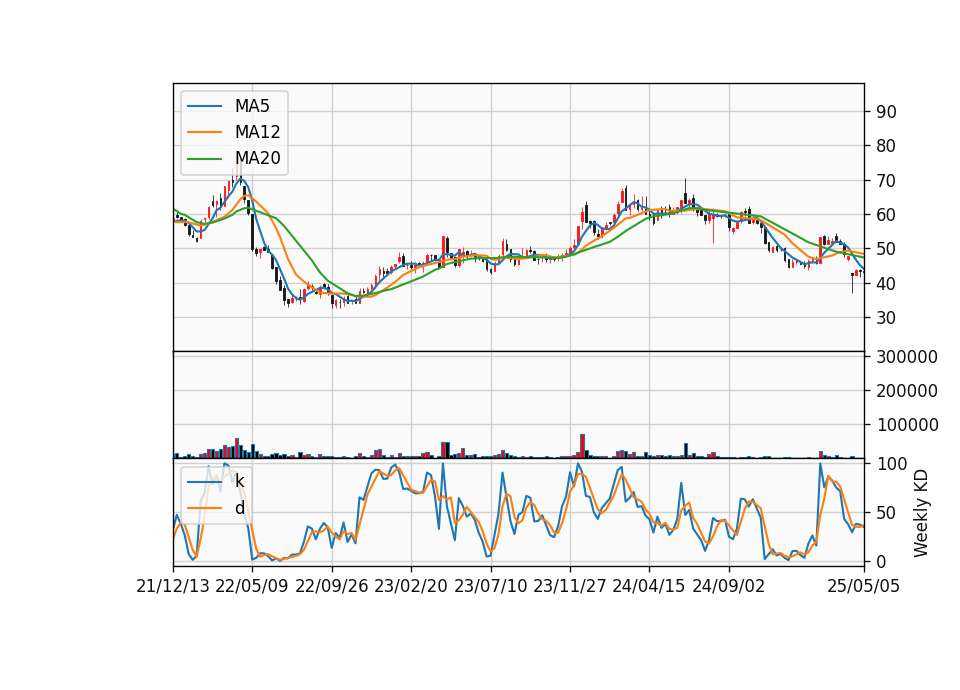
Task: Click the 100000 volume axis tick
Action: 907,426
